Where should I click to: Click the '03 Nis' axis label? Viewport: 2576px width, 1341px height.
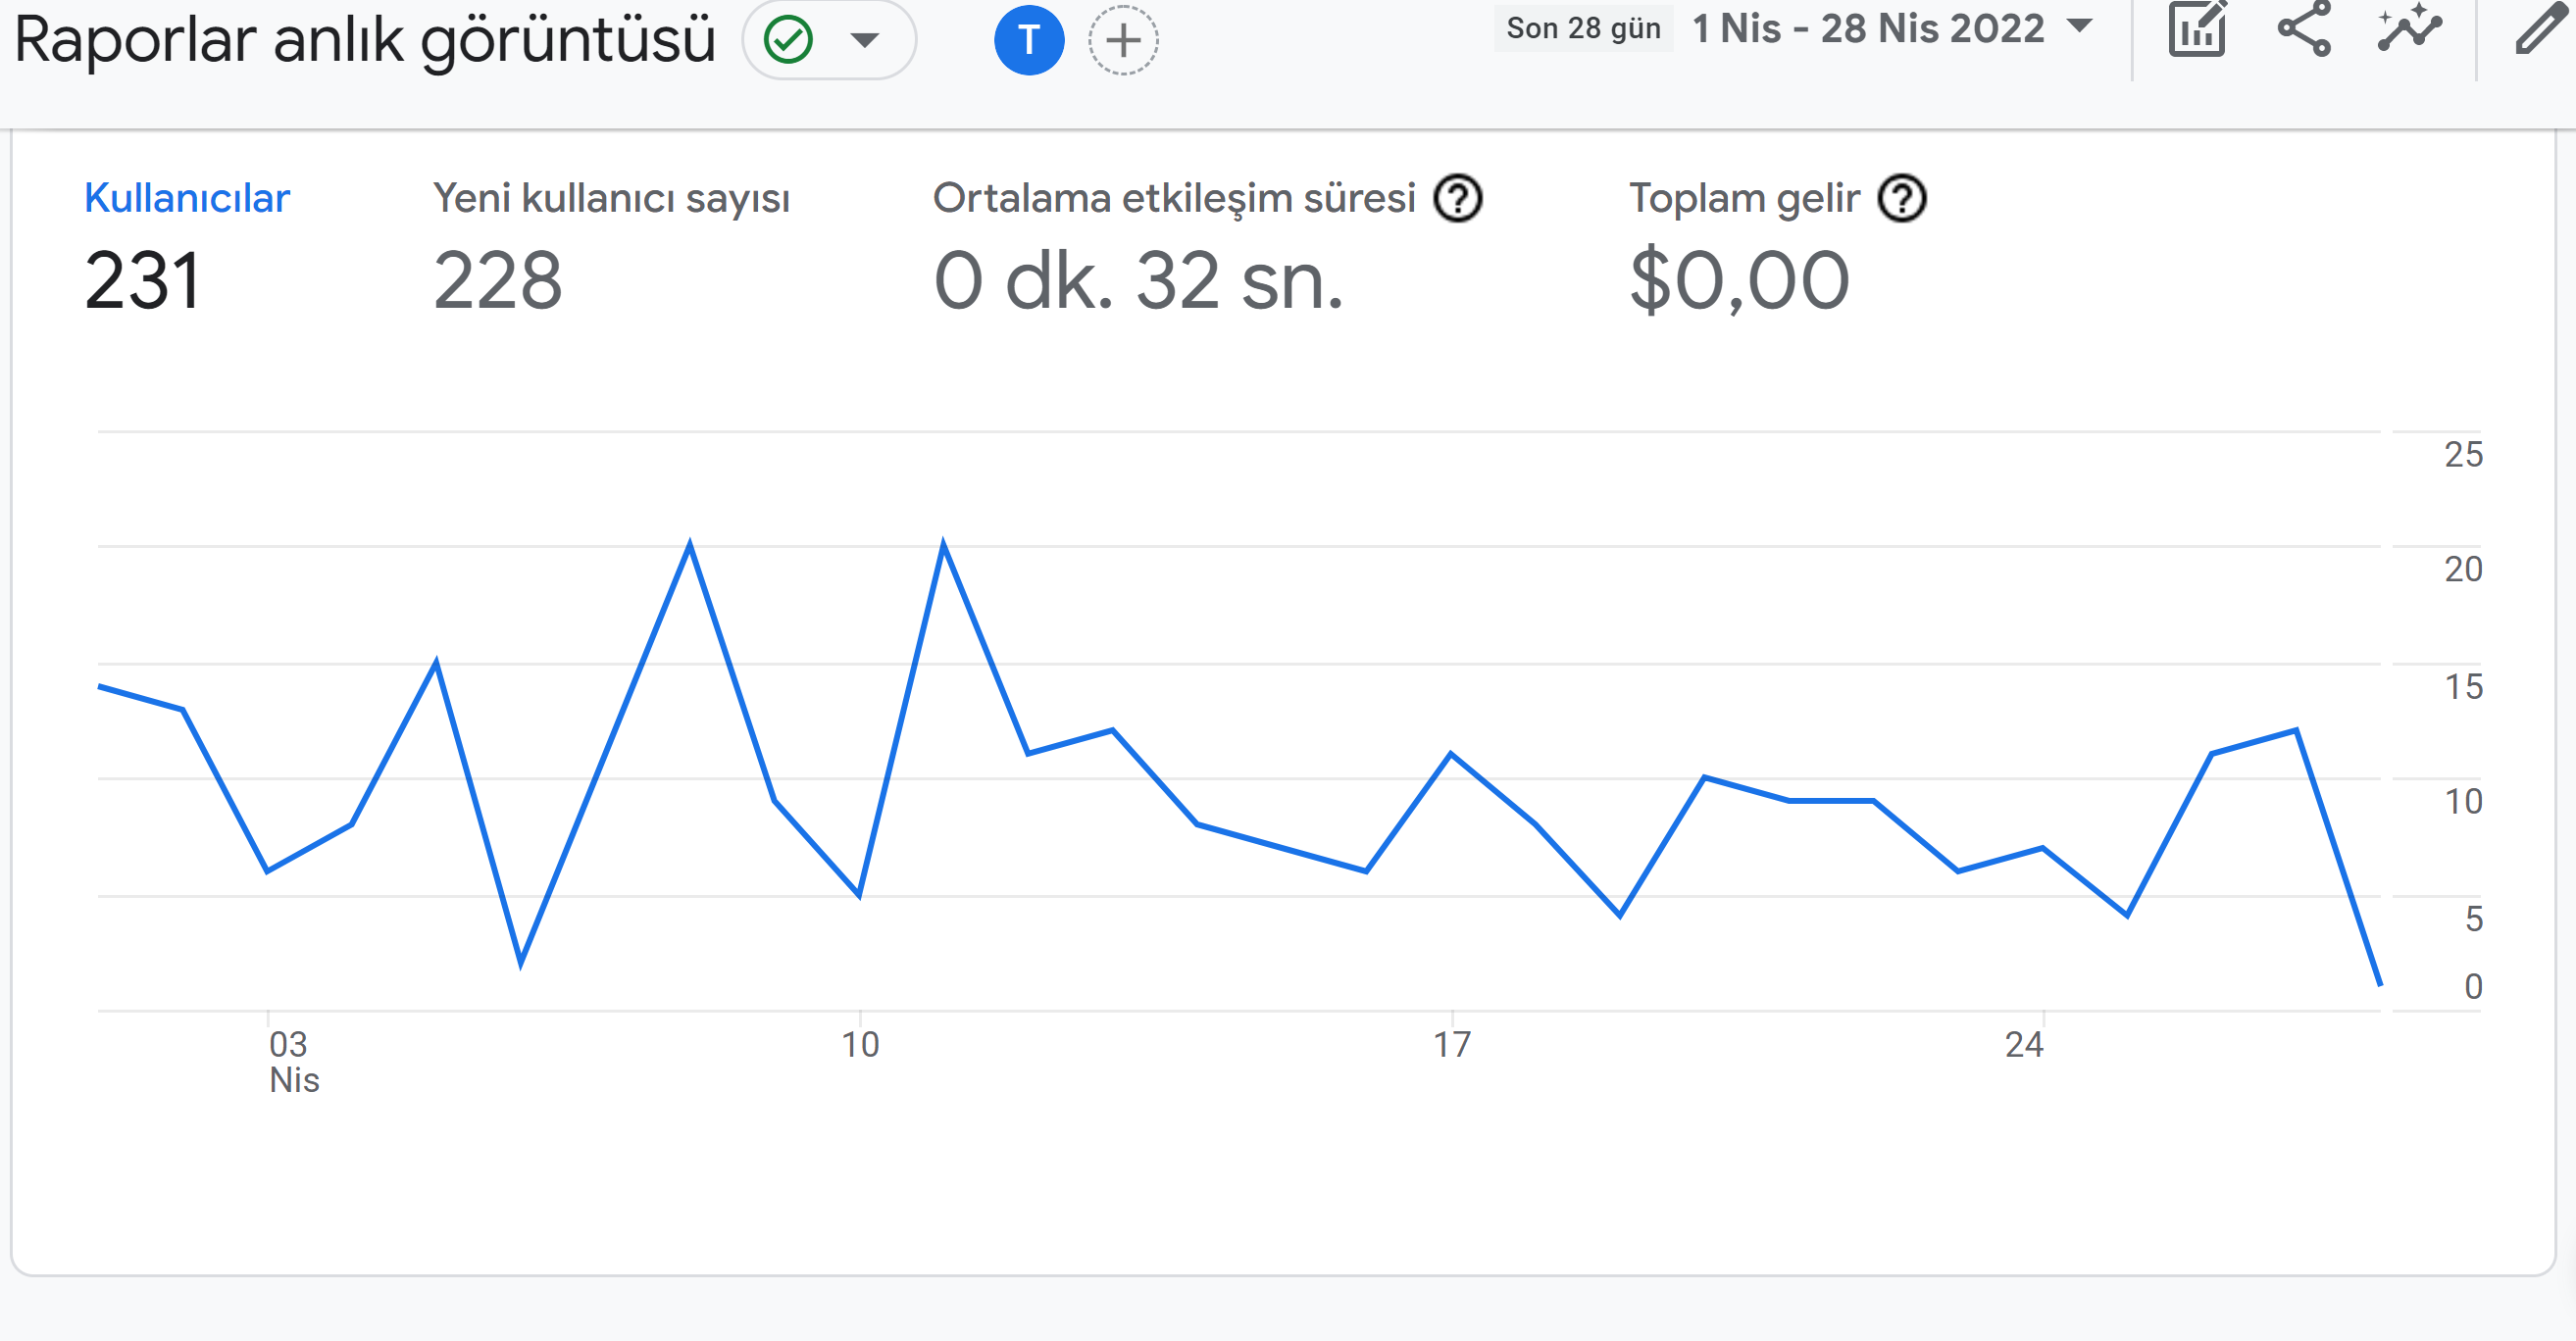[293, 1062]
